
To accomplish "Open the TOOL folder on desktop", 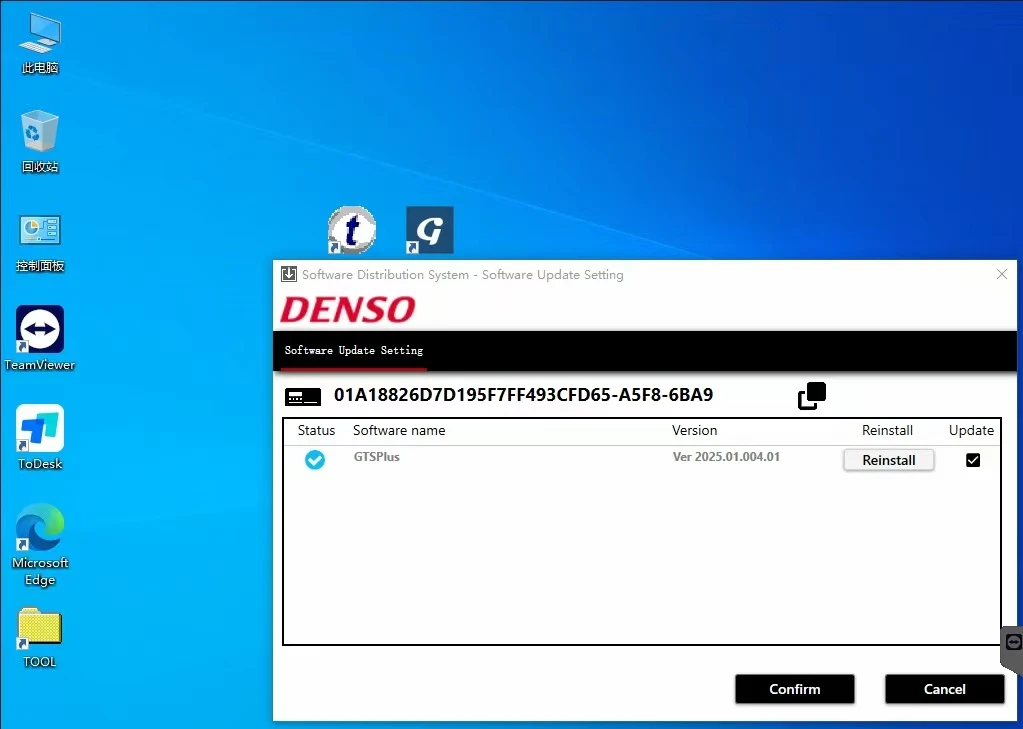I will (40, 636).
